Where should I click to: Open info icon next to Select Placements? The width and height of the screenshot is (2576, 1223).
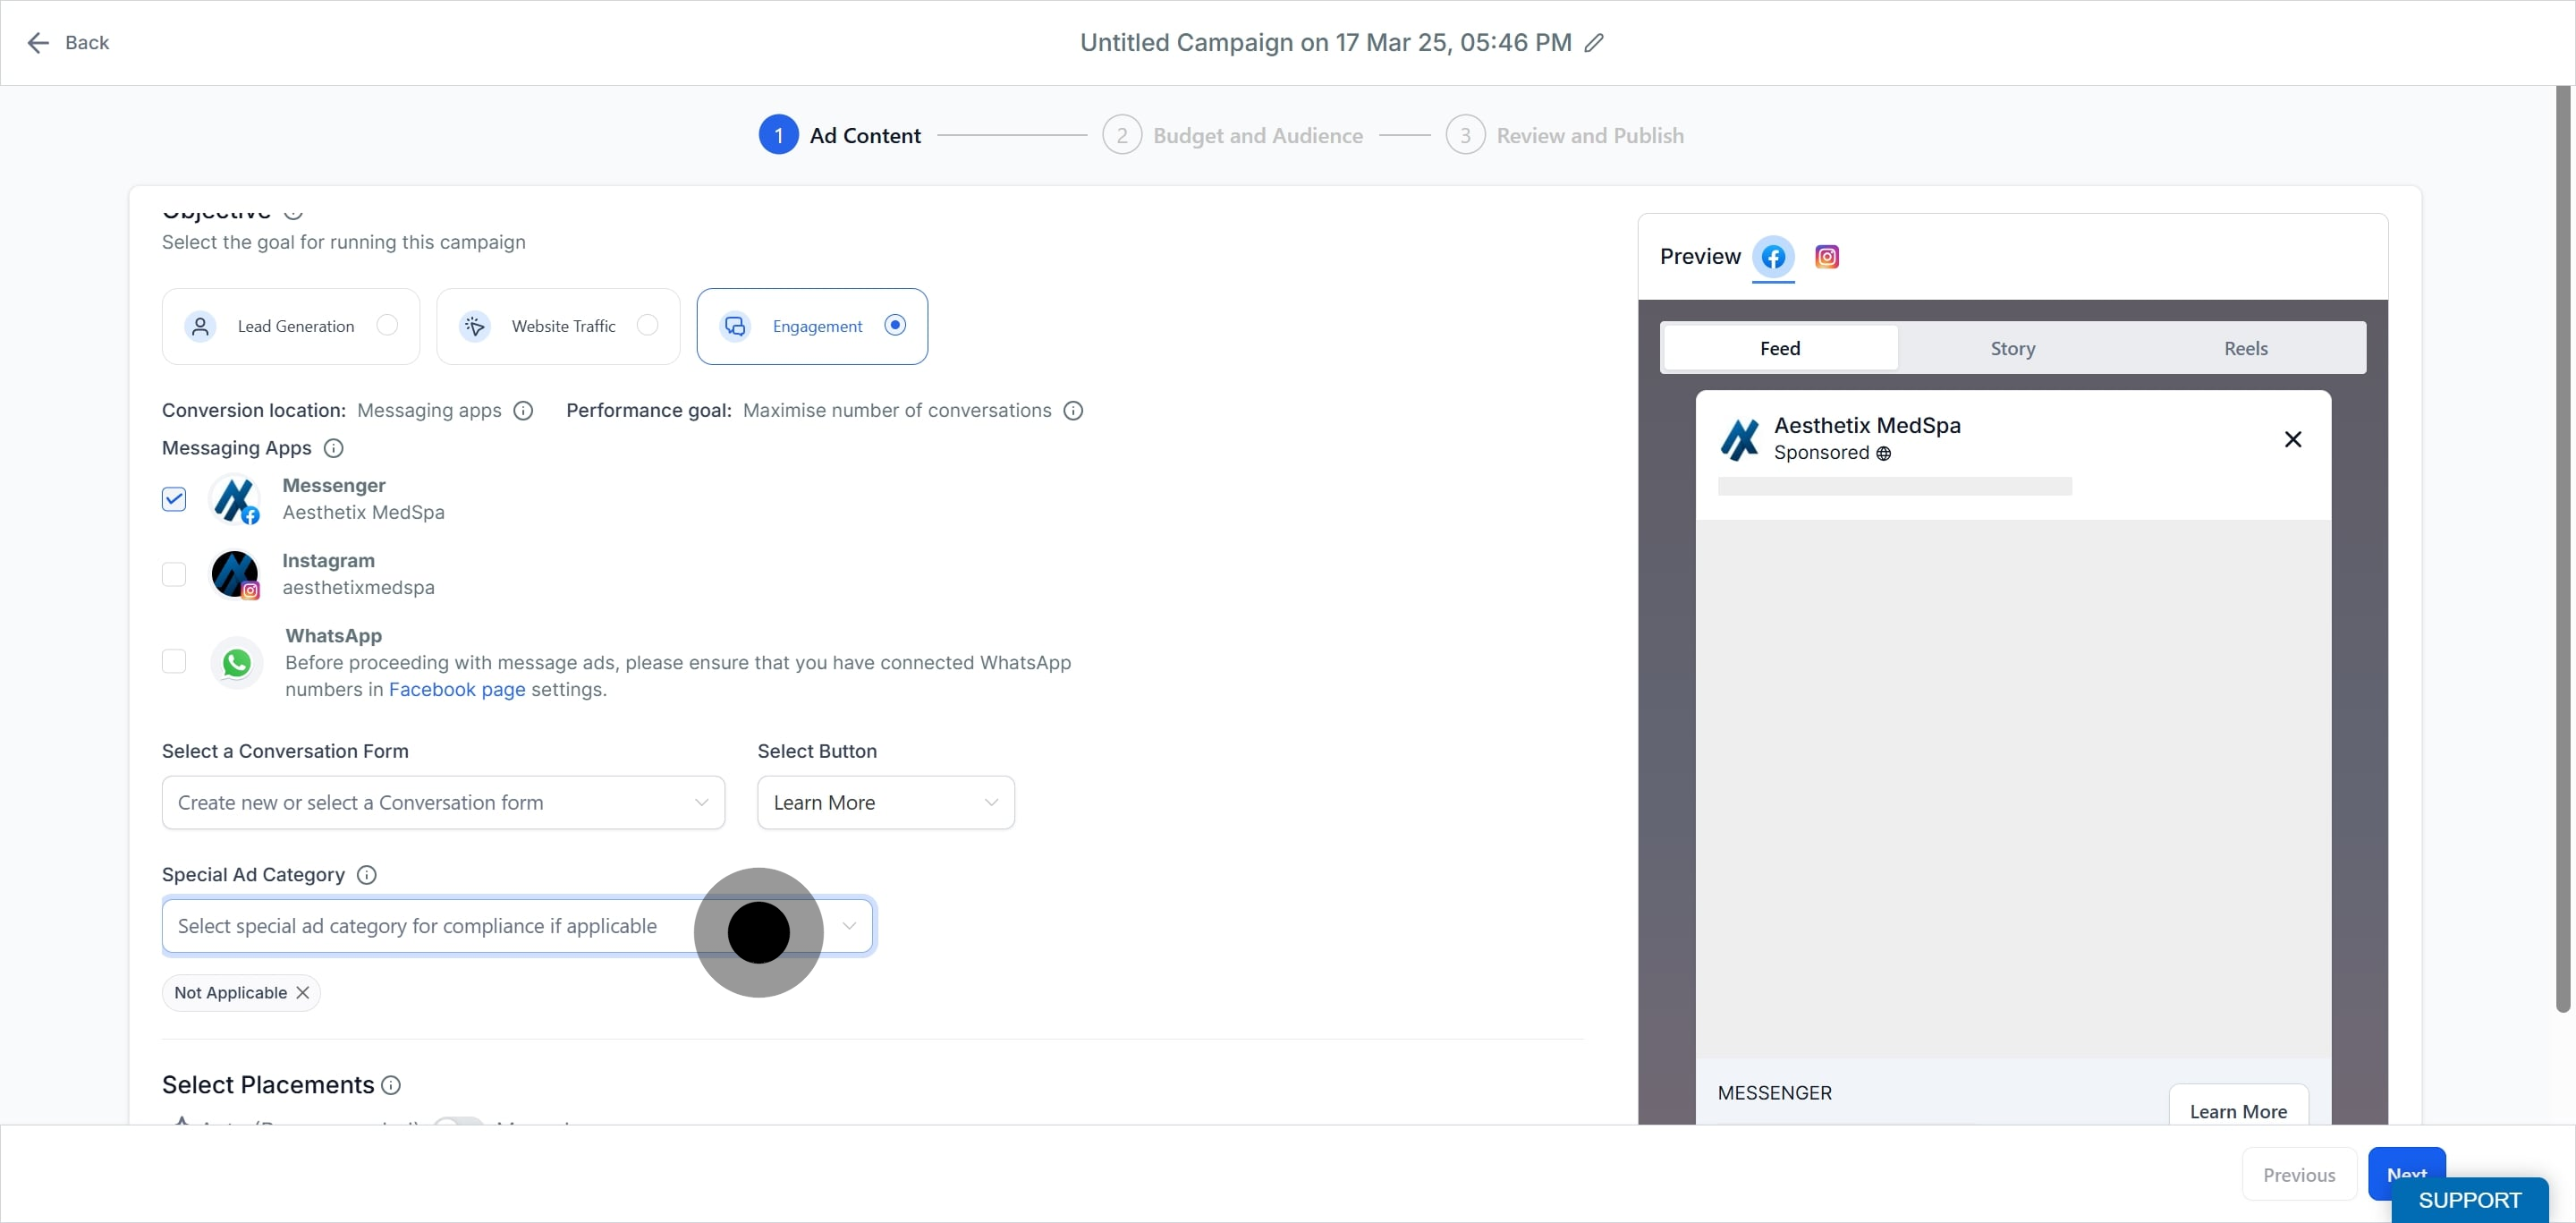(391, 1085)
